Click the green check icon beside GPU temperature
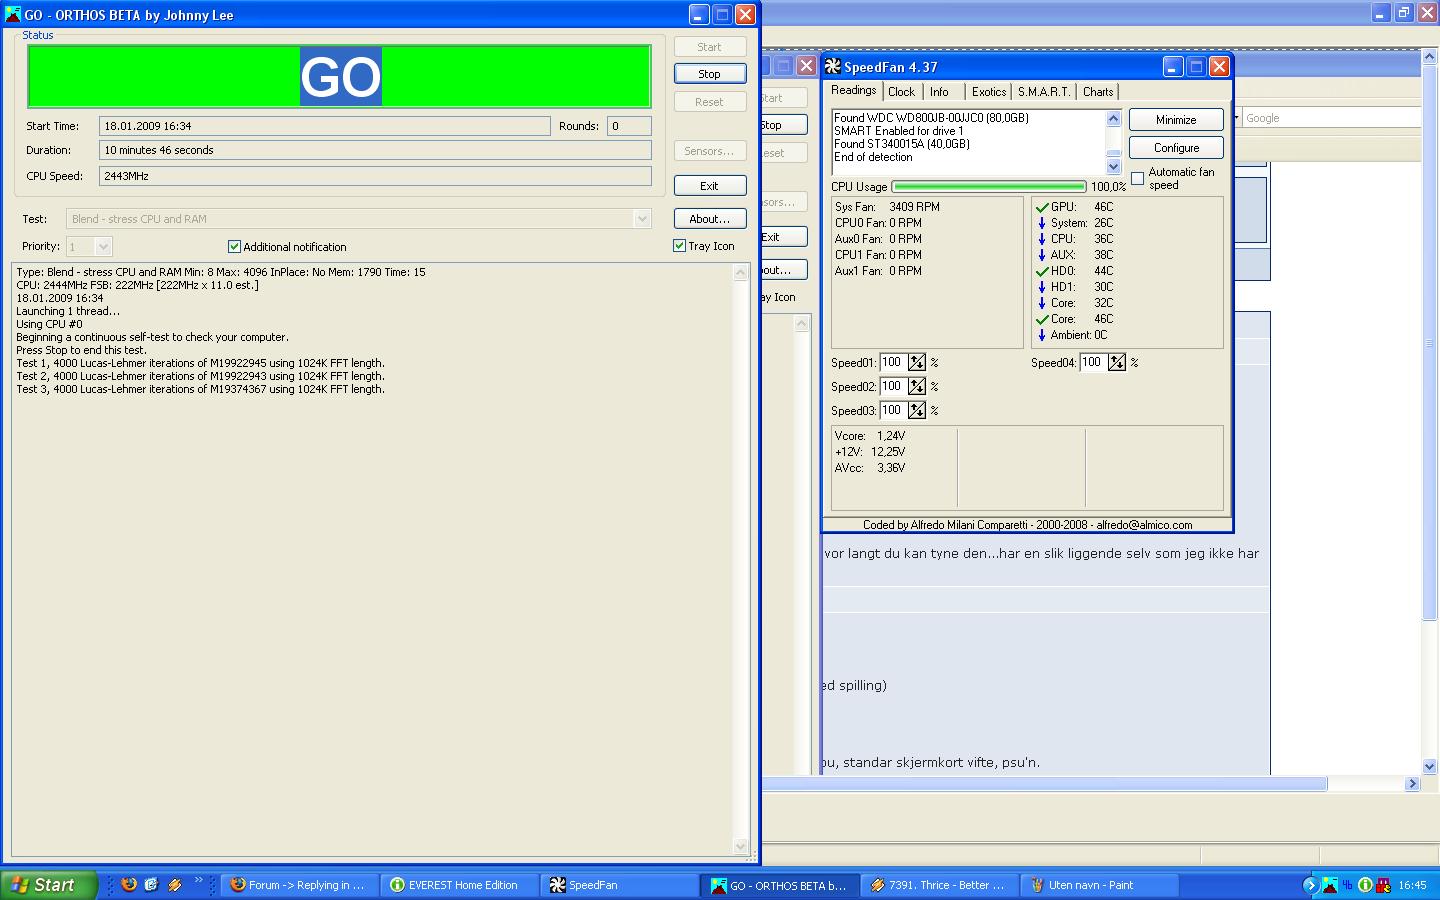1440x900 pixels. click(x=1042, y=207)
